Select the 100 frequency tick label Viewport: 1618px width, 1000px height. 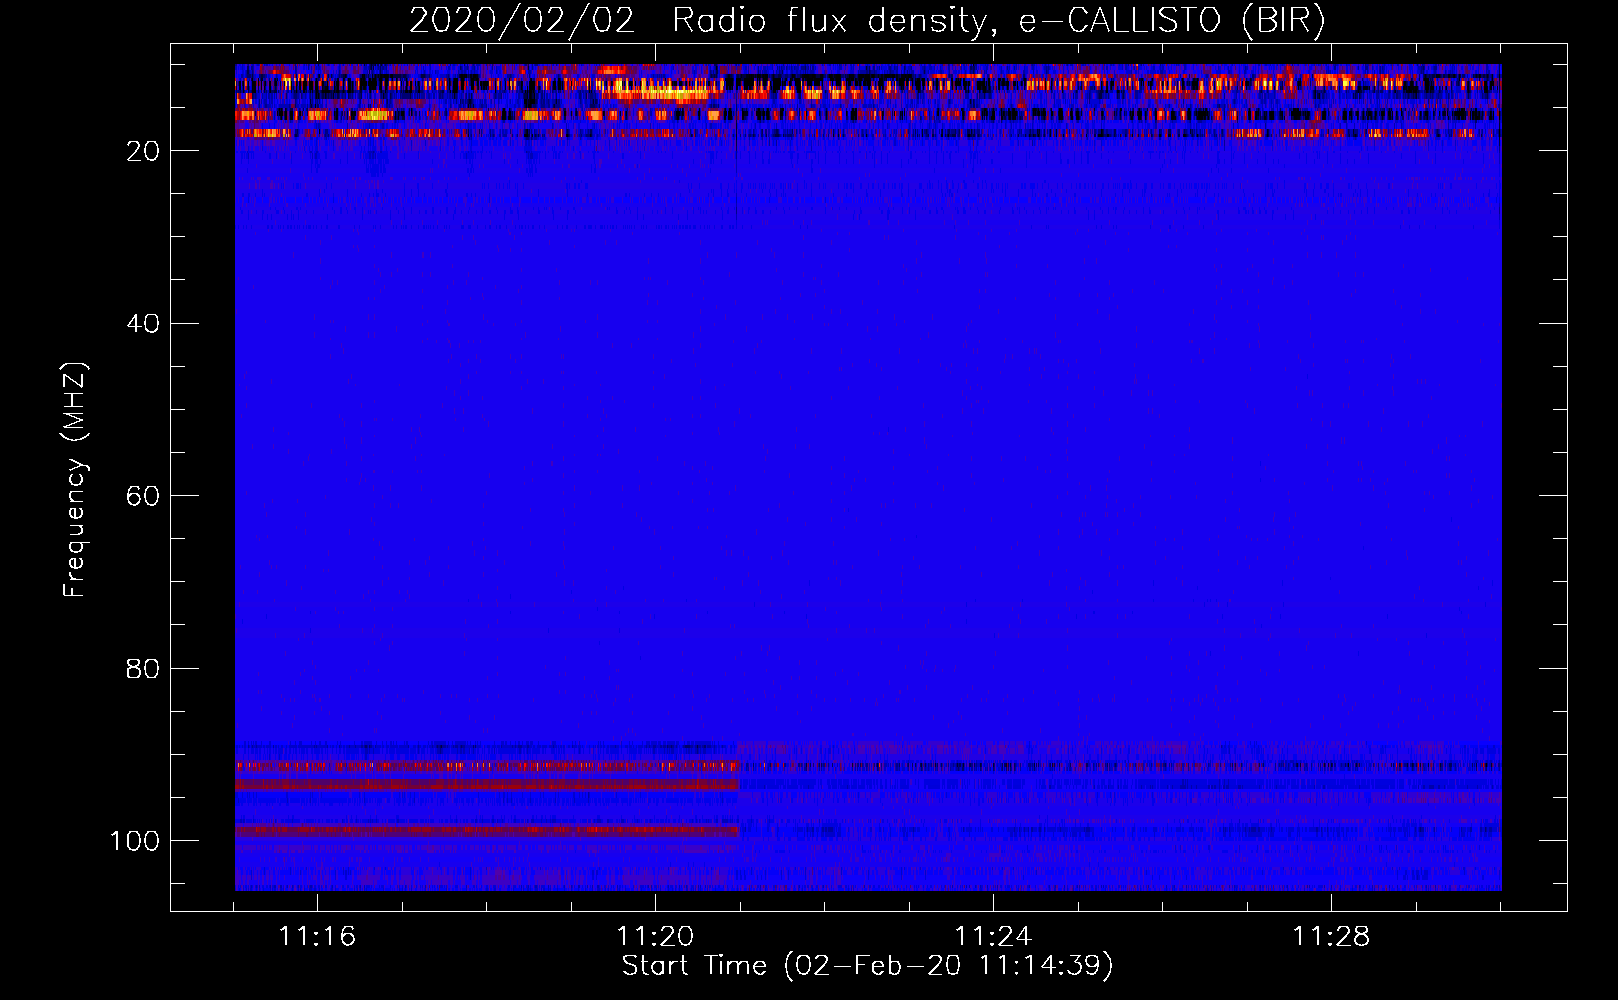coord(135,841)
